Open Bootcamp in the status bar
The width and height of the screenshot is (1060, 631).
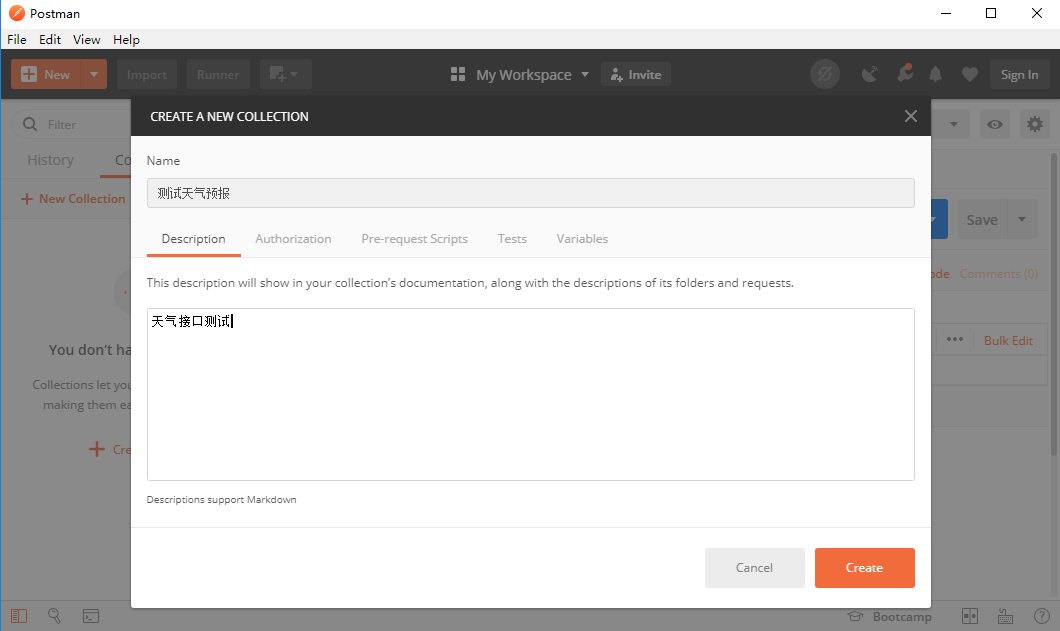(x=890, y=616)
